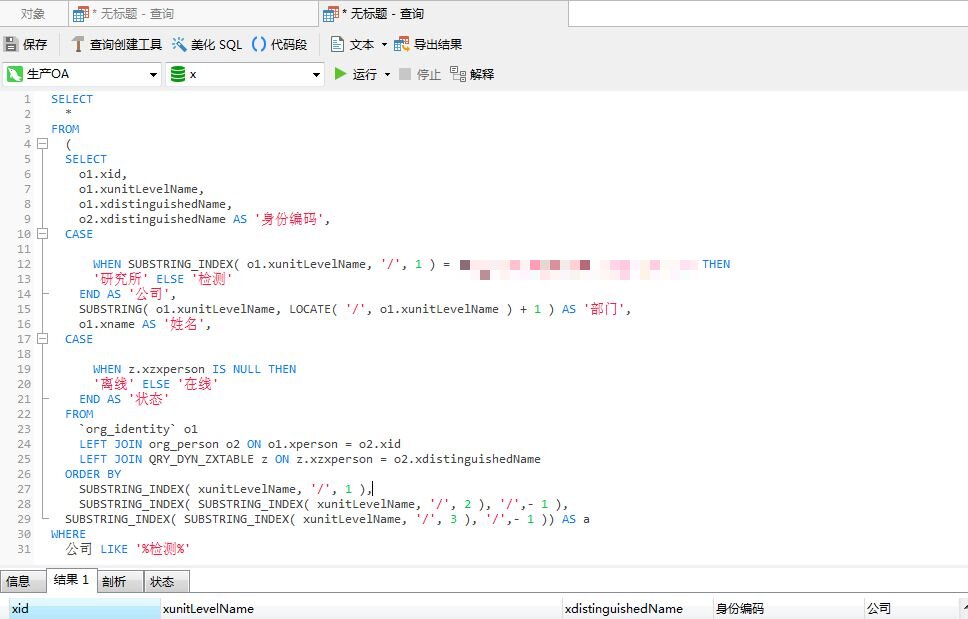Select 结果 1 tab
Viewport: 968px width, 619px height.
[71, 580]
